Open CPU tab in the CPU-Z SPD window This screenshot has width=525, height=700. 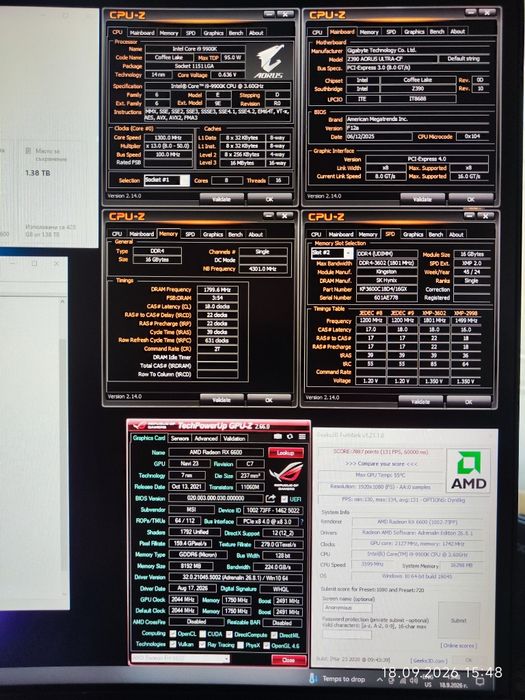316,234
